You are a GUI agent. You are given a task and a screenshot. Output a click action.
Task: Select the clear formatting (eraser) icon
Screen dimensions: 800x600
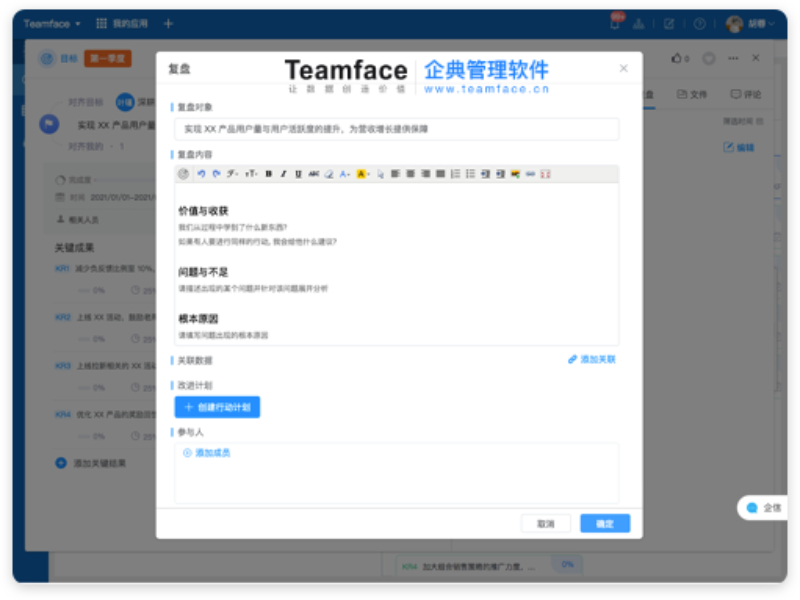[x=329, y=173]
